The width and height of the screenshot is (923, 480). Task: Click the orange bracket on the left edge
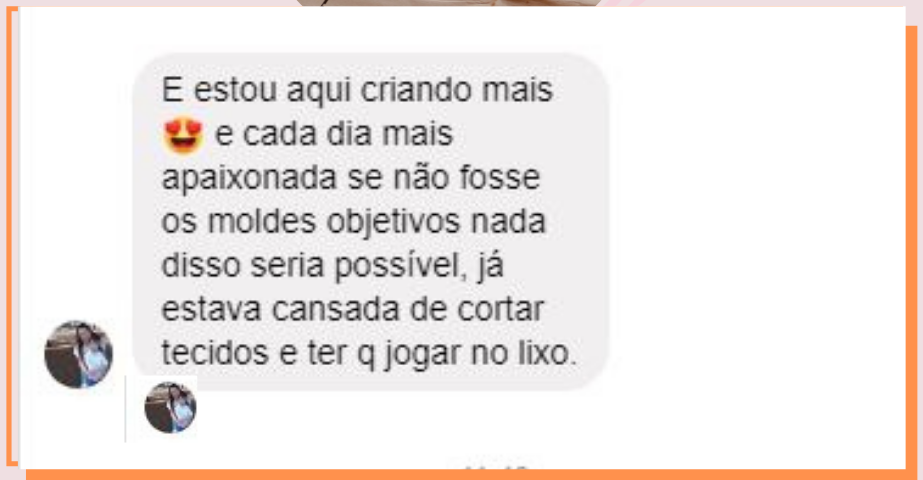click(11, 236)
